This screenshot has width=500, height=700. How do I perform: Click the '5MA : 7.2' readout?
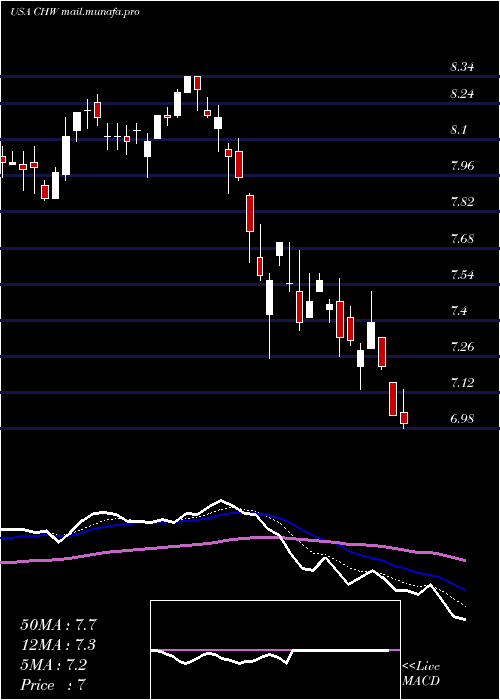(x=54, y=665)
